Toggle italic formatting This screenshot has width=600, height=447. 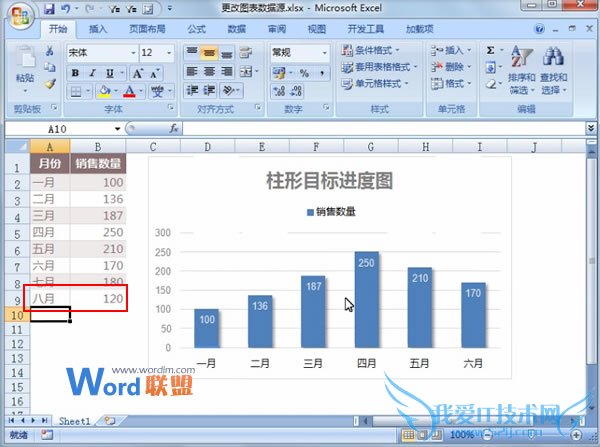[x=92, y=73]
